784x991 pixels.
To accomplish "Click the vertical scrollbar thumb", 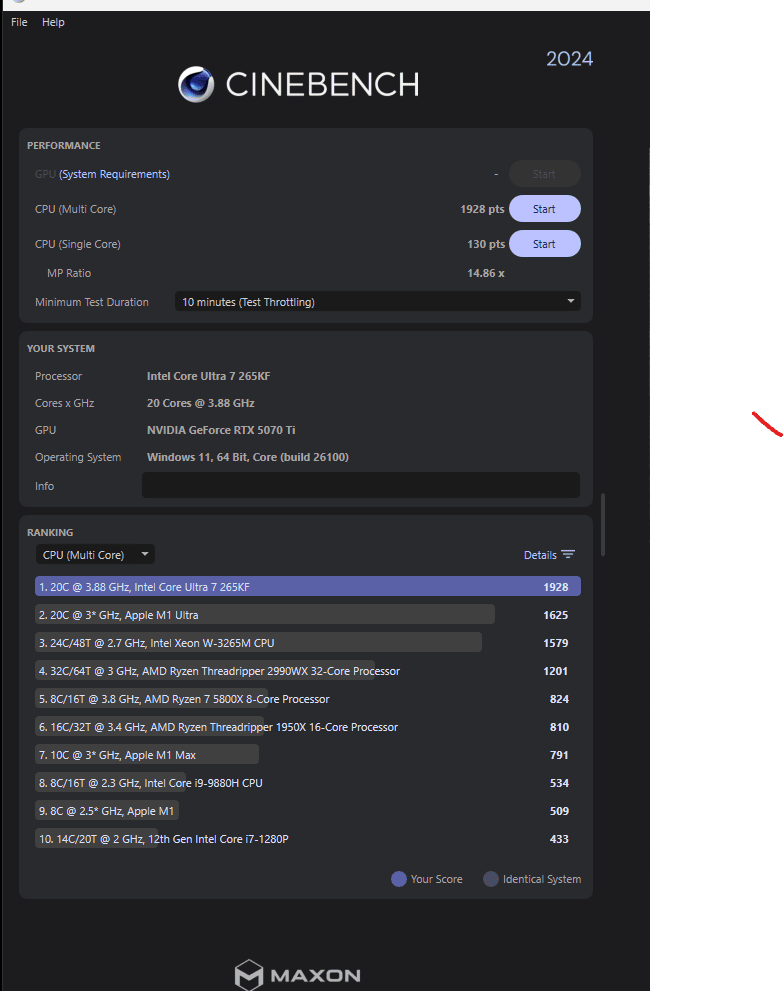I will 603,525.
